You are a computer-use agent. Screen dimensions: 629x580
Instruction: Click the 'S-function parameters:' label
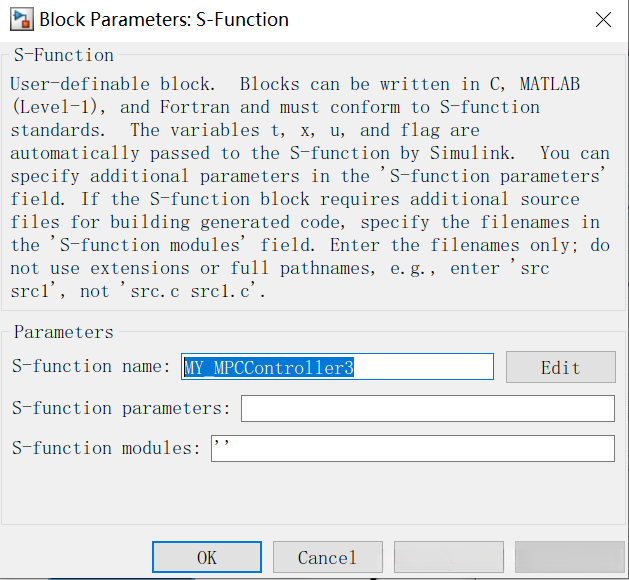121,408
